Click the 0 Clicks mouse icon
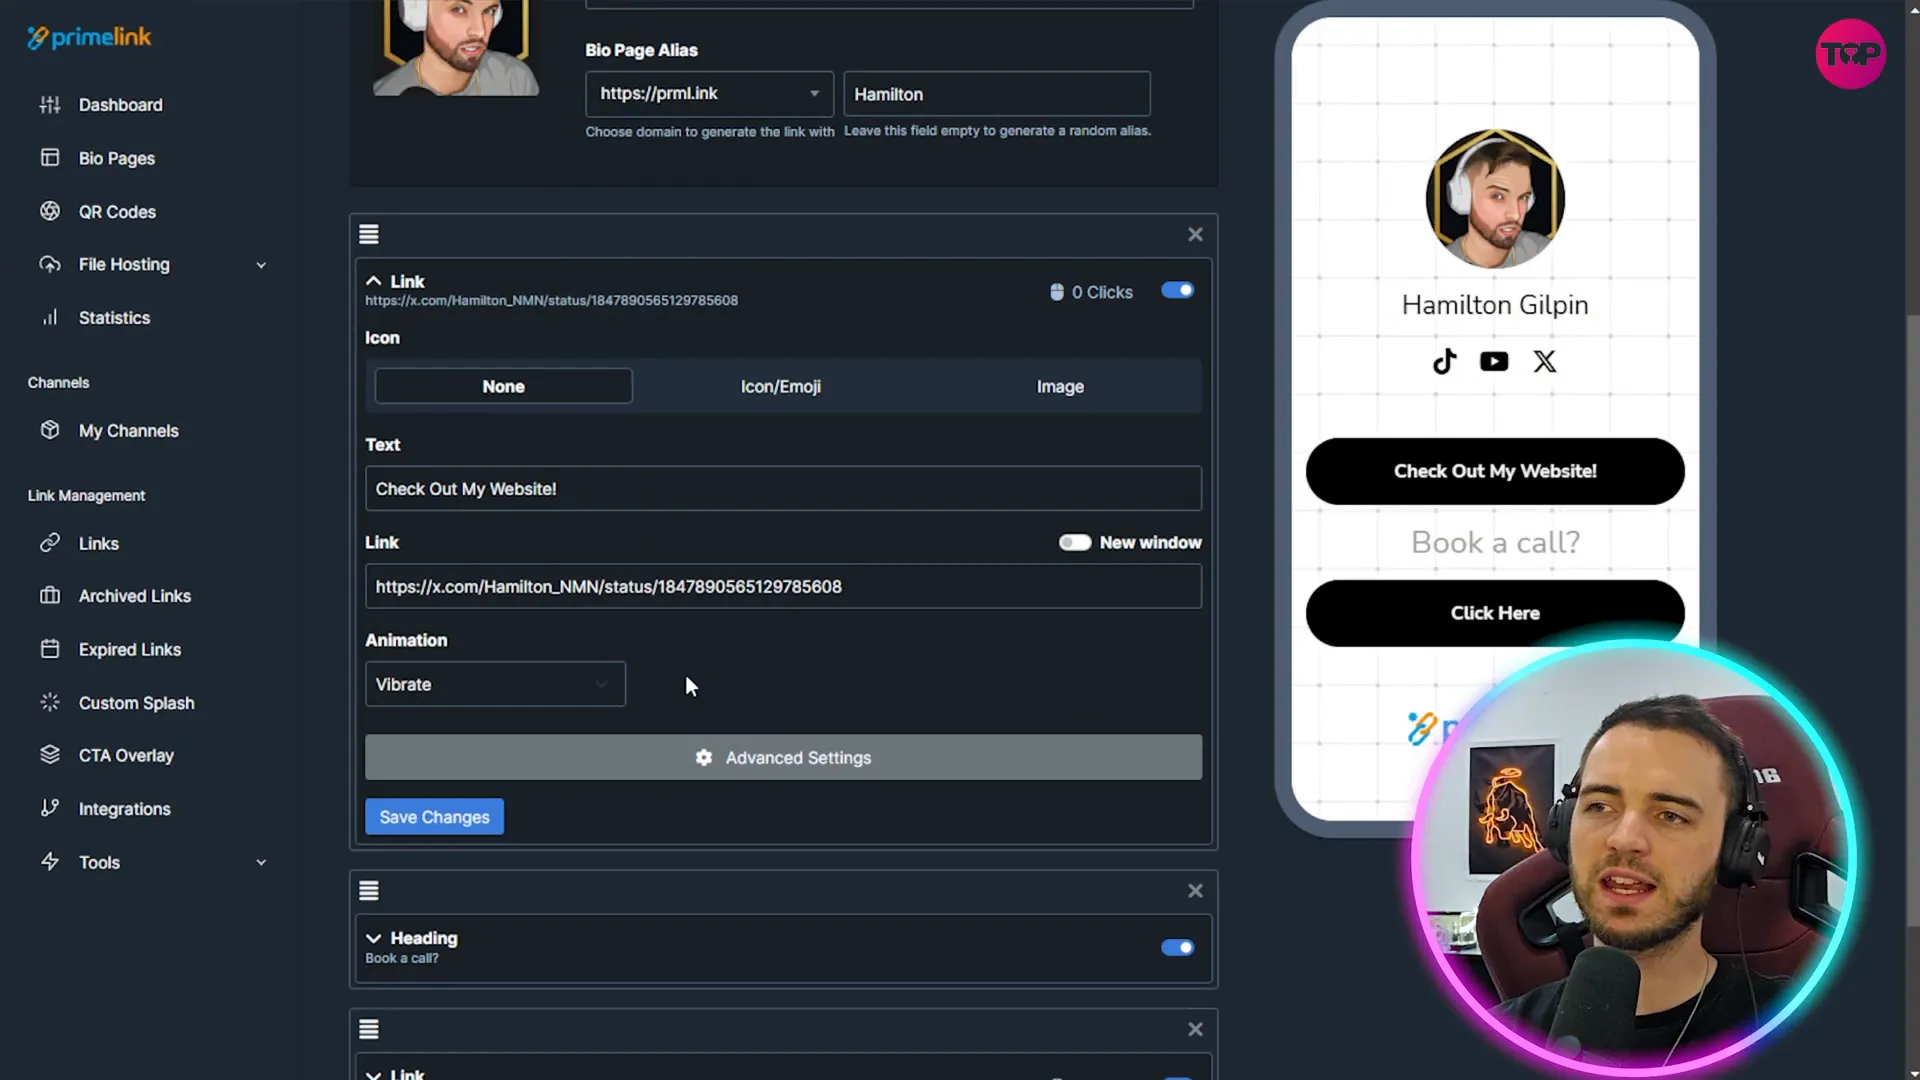Viewport: 1920px width, 1080px height. click(1057, 292)
